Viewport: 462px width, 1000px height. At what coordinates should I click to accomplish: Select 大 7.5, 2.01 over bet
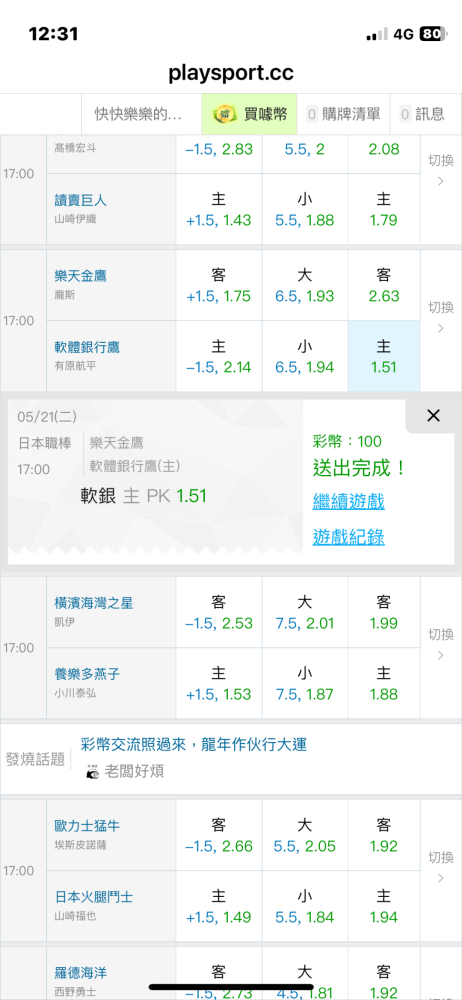click(x=304, y=612)
